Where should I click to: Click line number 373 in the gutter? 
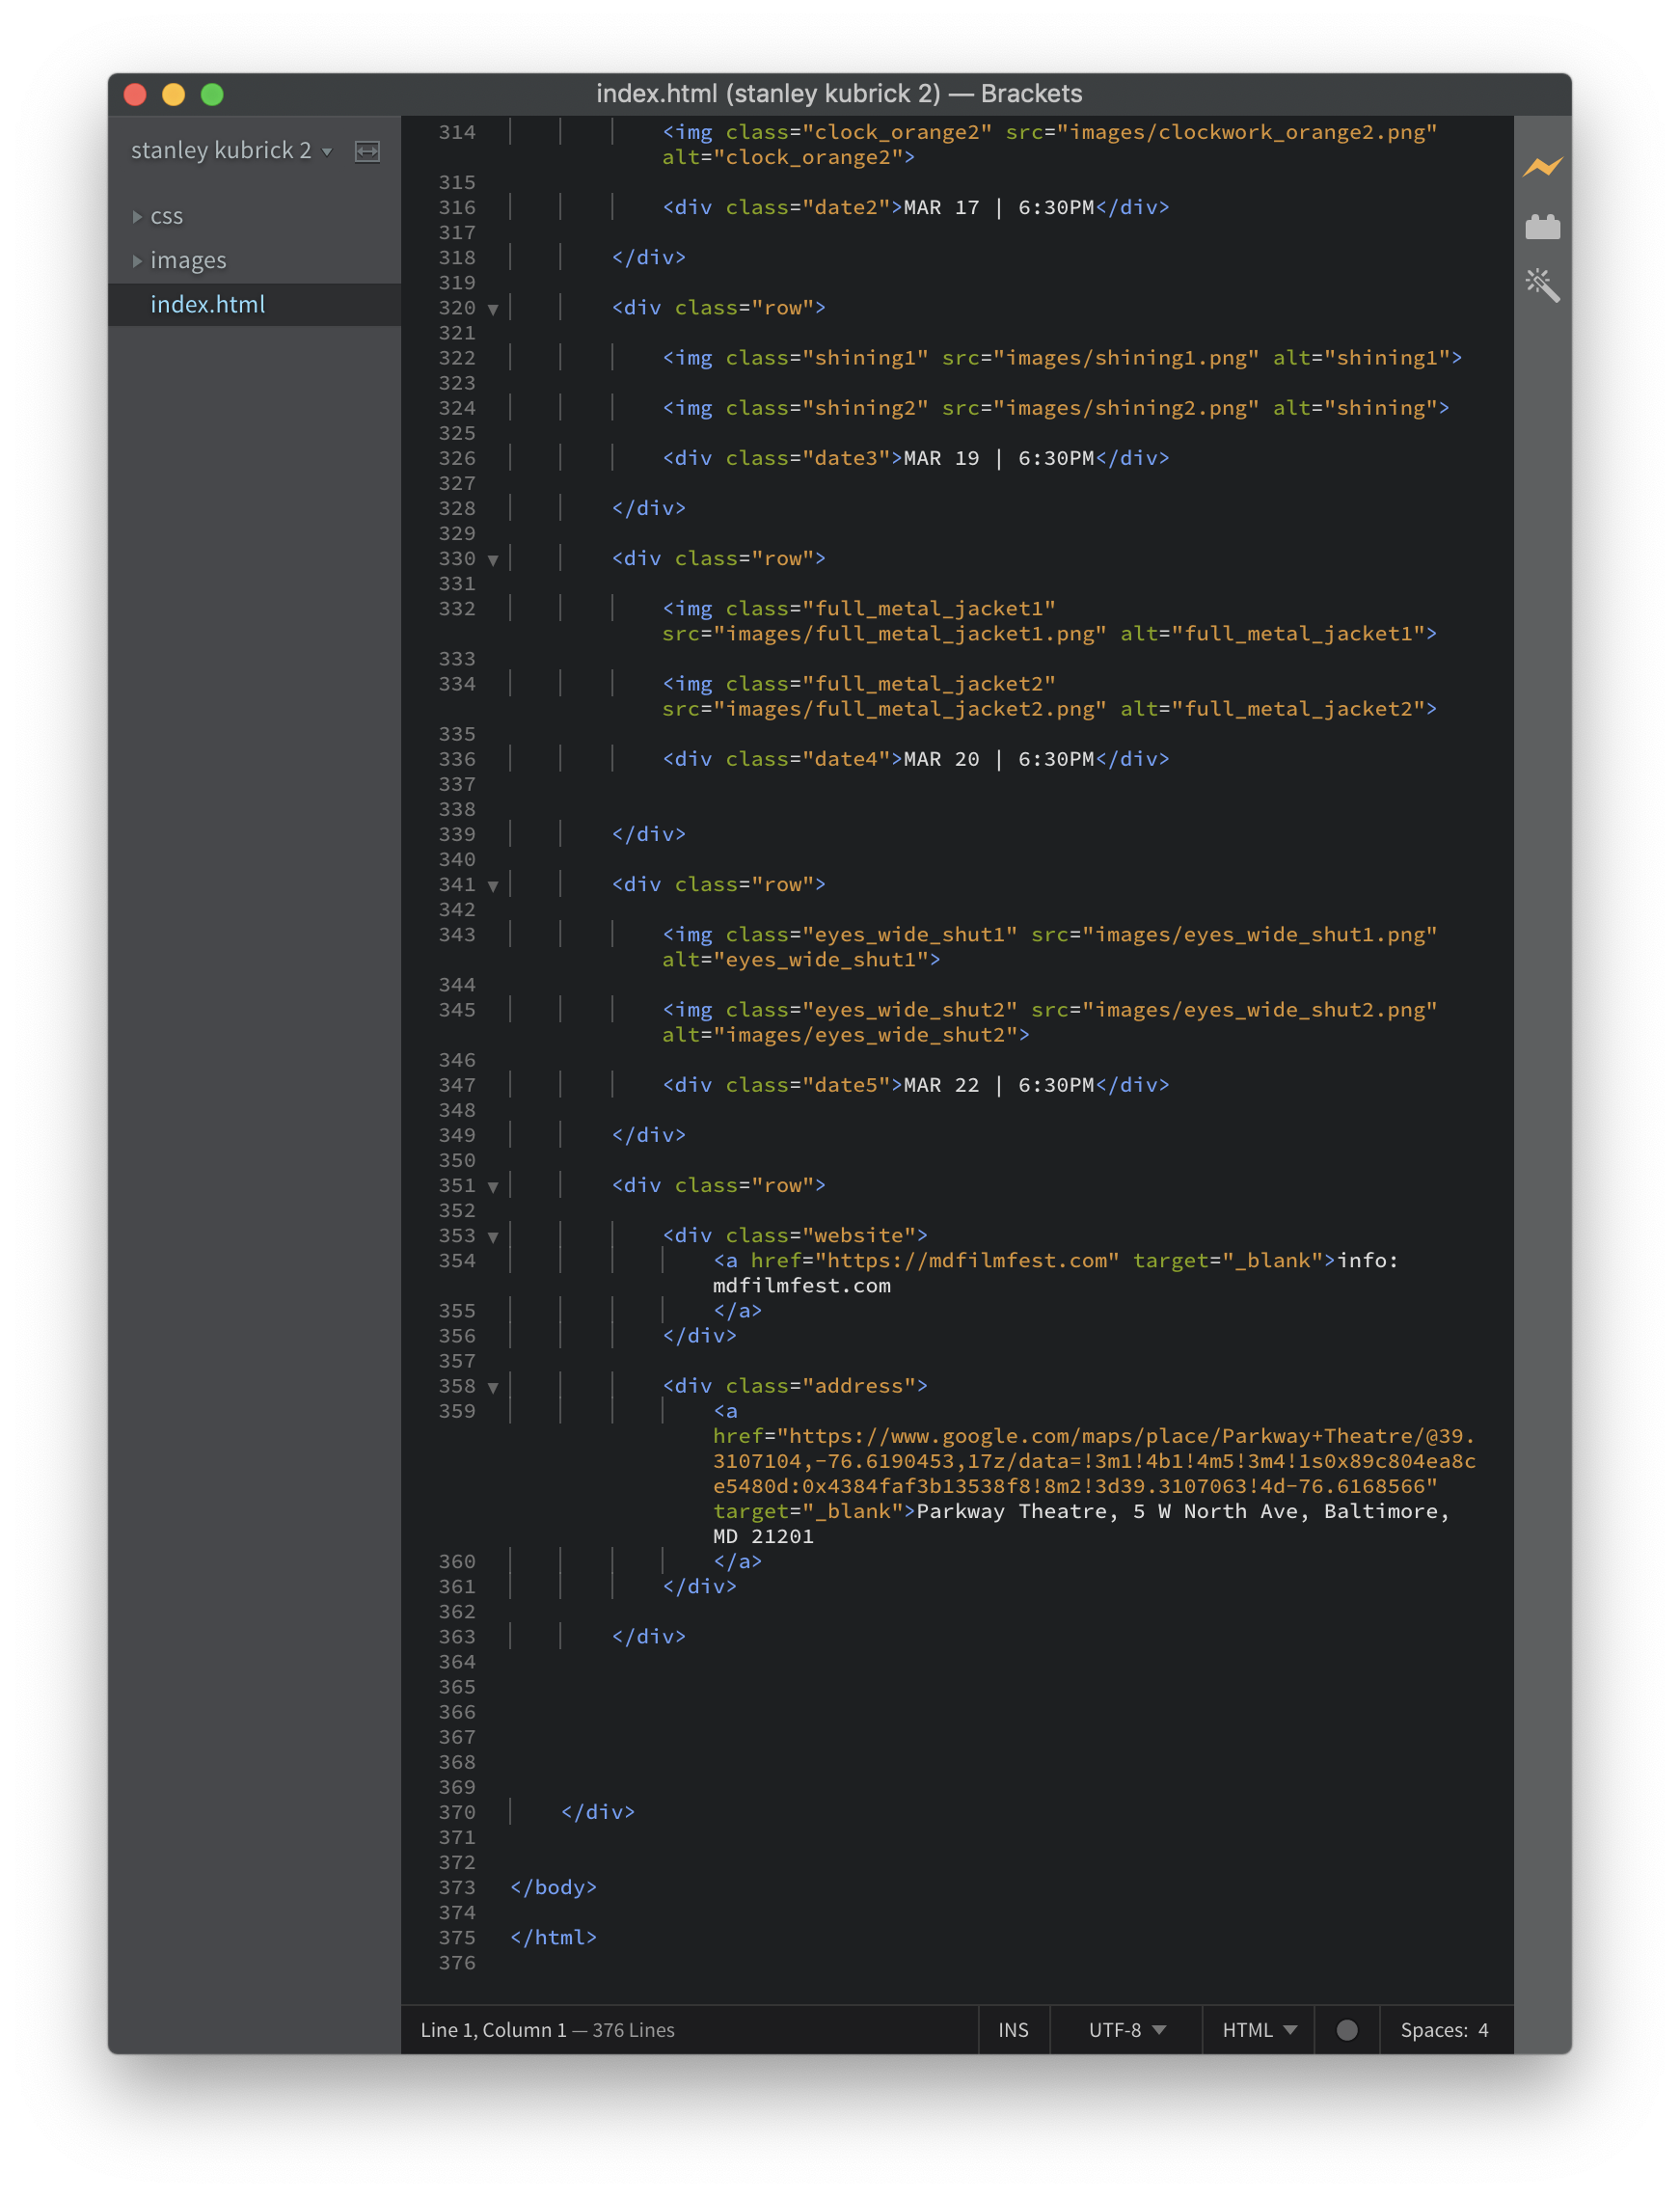click(457, 1887)
